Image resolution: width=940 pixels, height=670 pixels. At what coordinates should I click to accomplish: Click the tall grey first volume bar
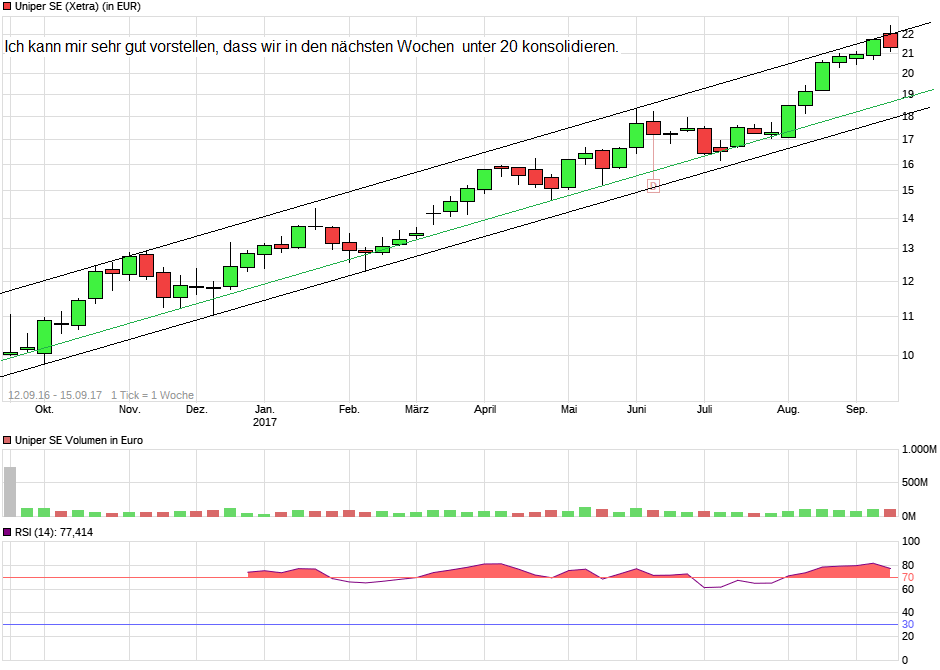[10, 491]
